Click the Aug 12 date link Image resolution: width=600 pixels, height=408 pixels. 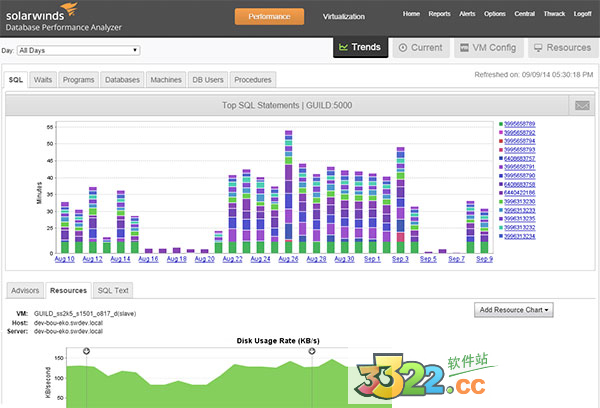pyautogui.click(x=93, y=259)
